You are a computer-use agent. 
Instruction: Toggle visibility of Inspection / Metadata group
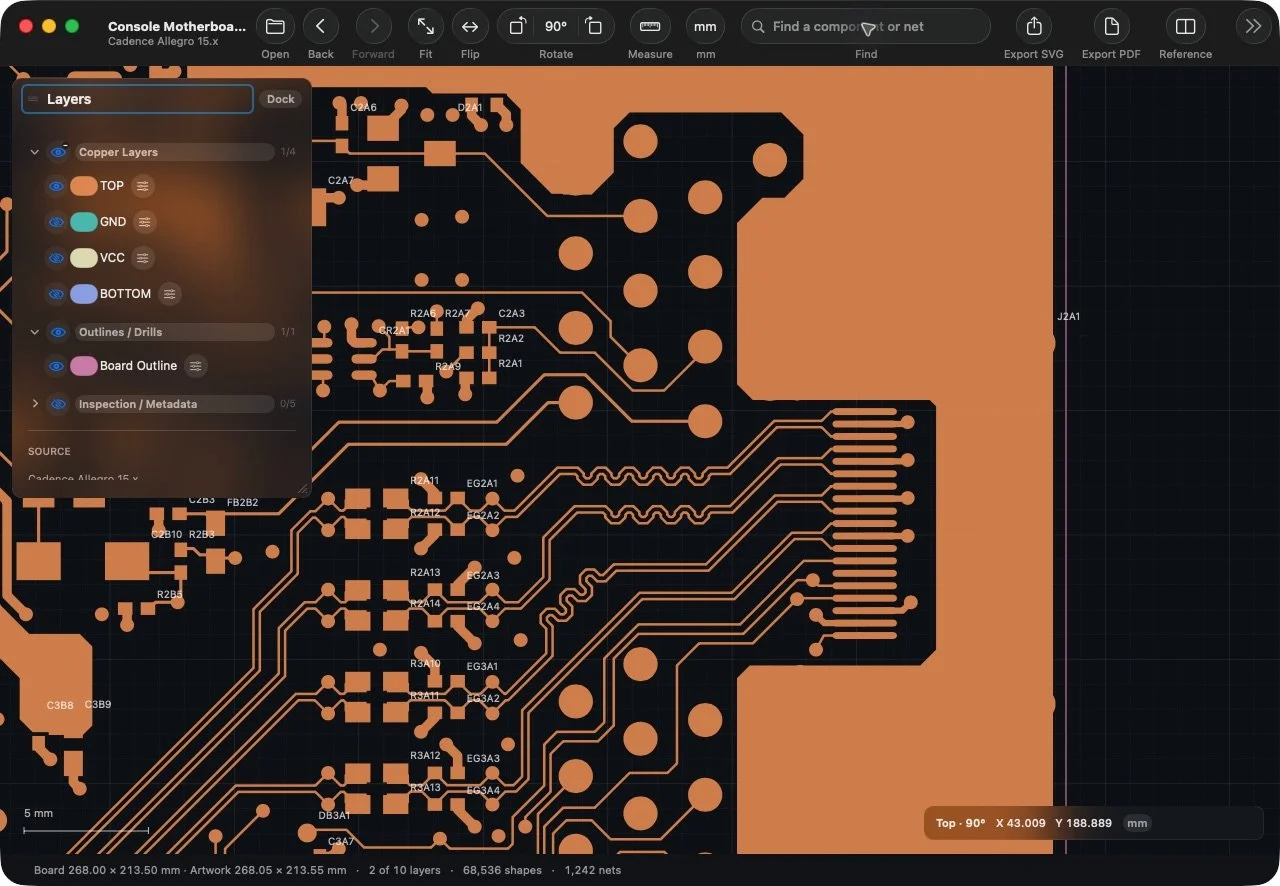(x=58, y=404)
